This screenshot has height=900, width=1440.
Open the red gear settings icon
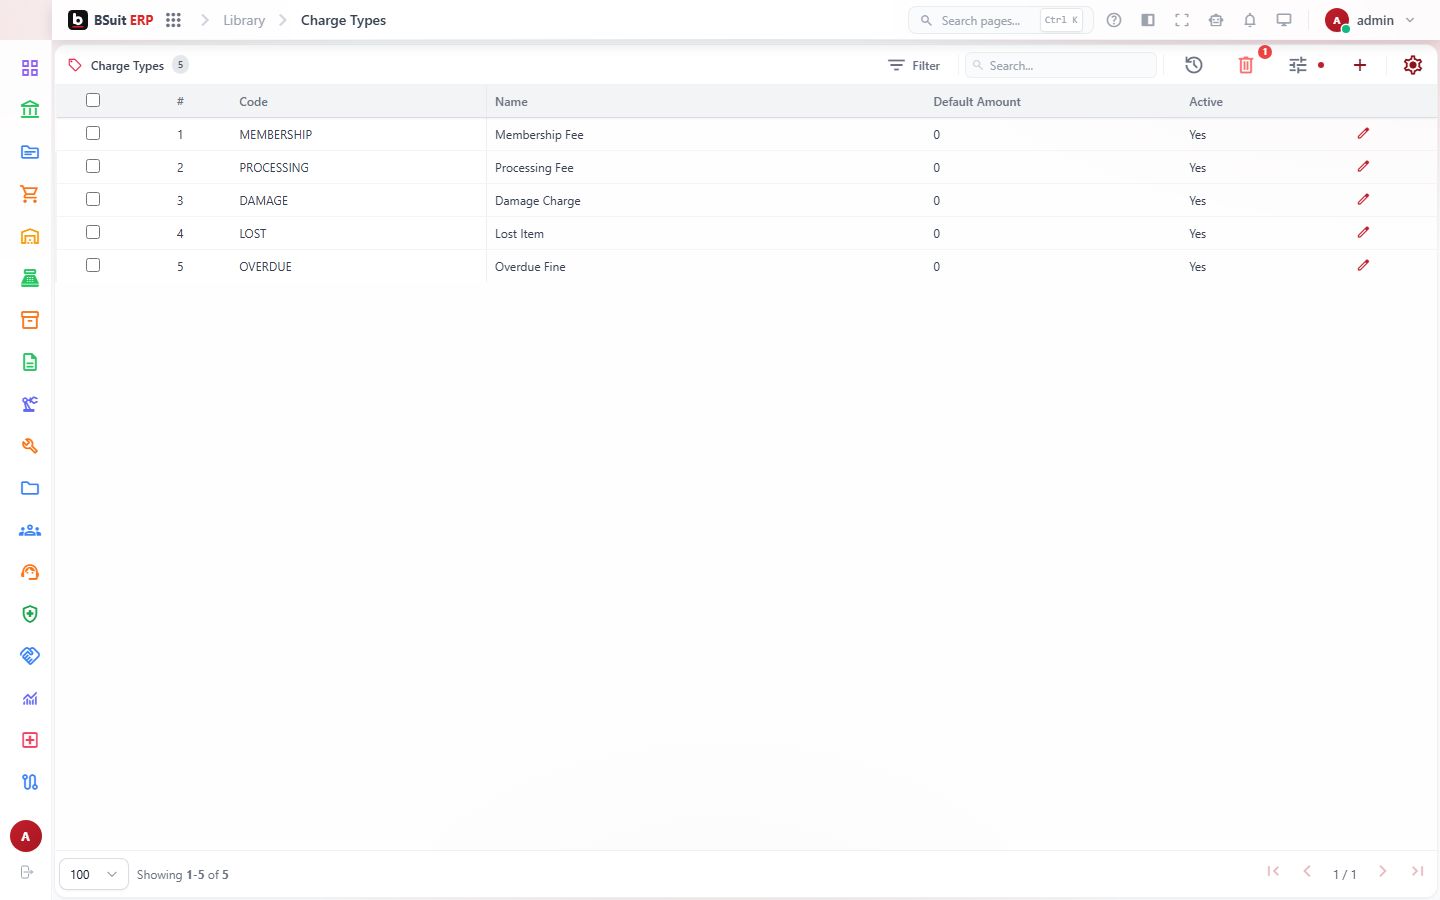click(1413, 65)
